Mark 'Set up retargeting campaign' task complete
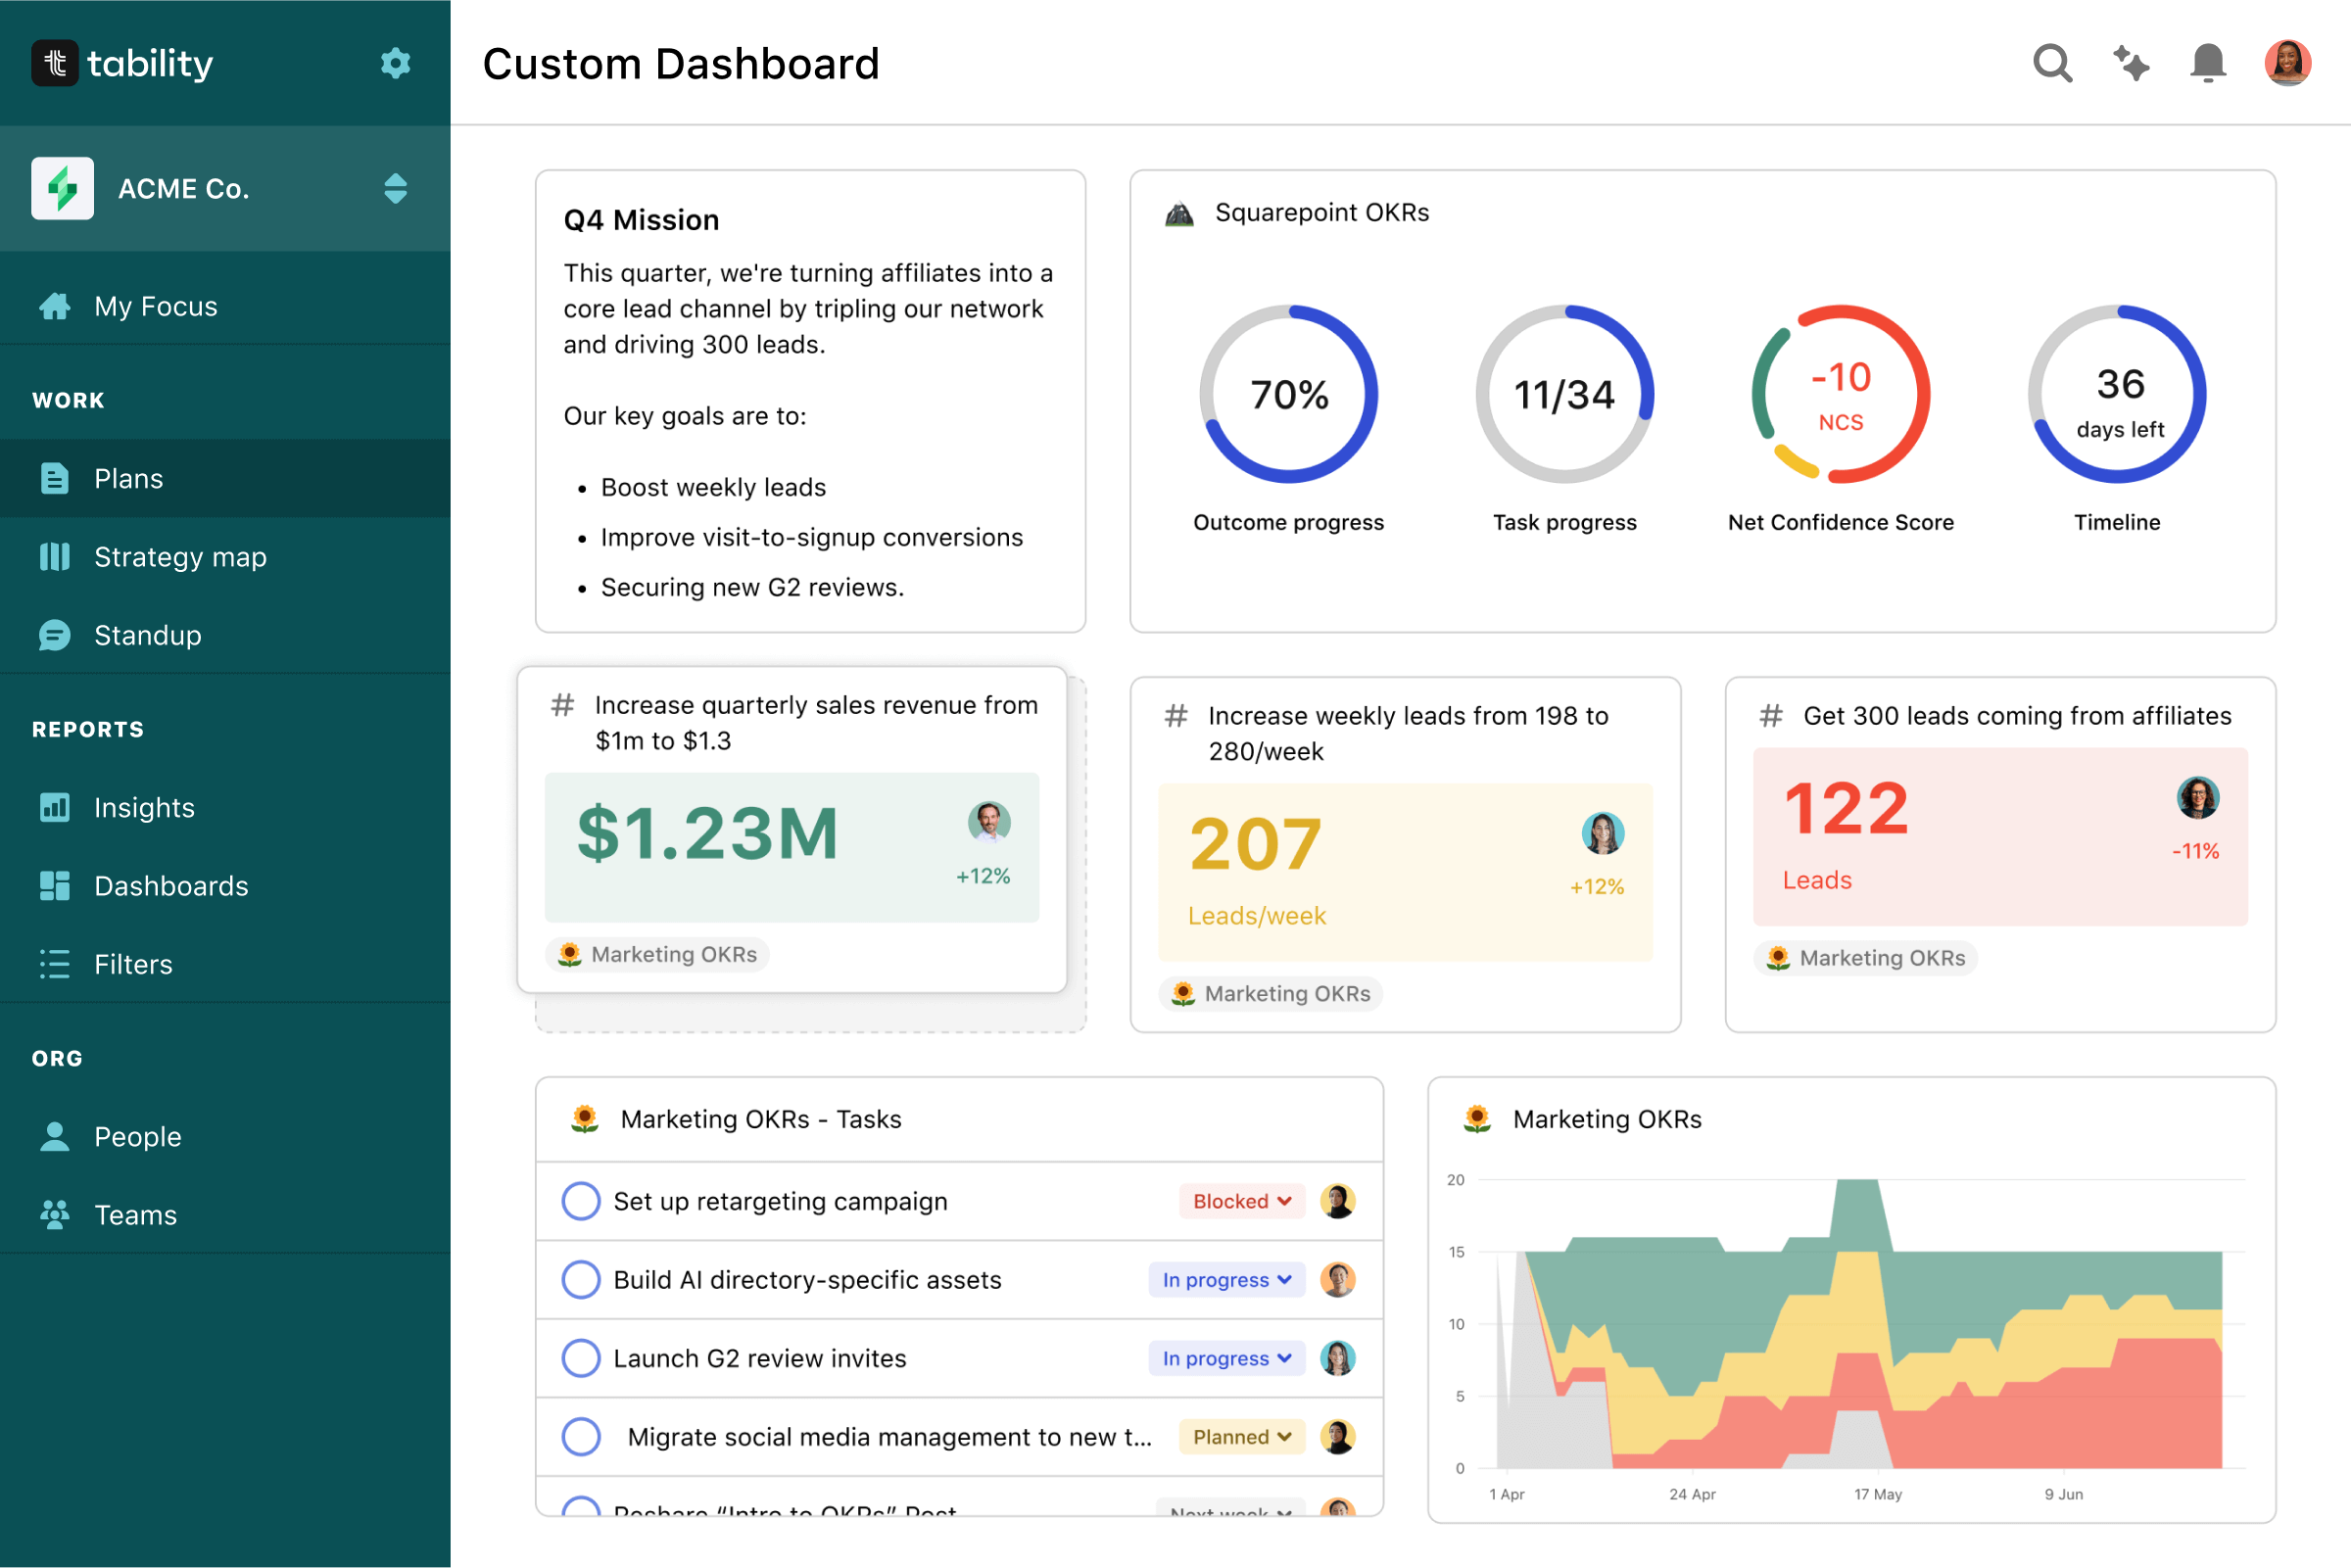 click(581, 1201)
